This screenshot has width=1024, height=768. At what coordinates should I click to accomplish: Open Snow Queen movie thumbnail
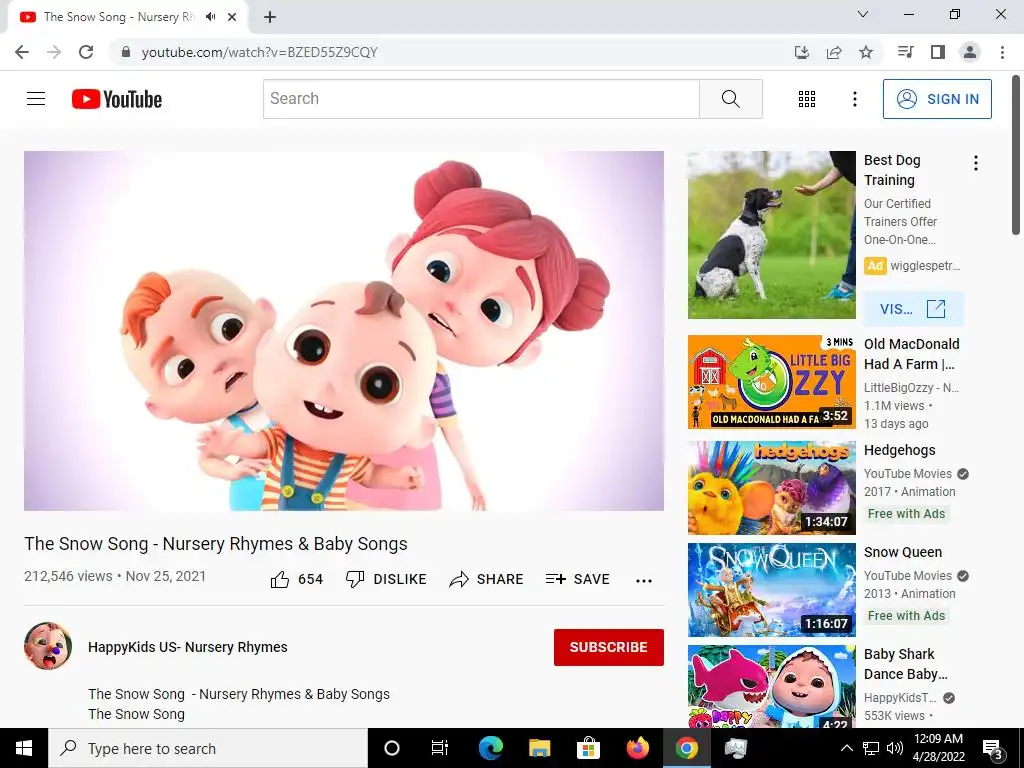pyautogui.click(x=771, y=590)
